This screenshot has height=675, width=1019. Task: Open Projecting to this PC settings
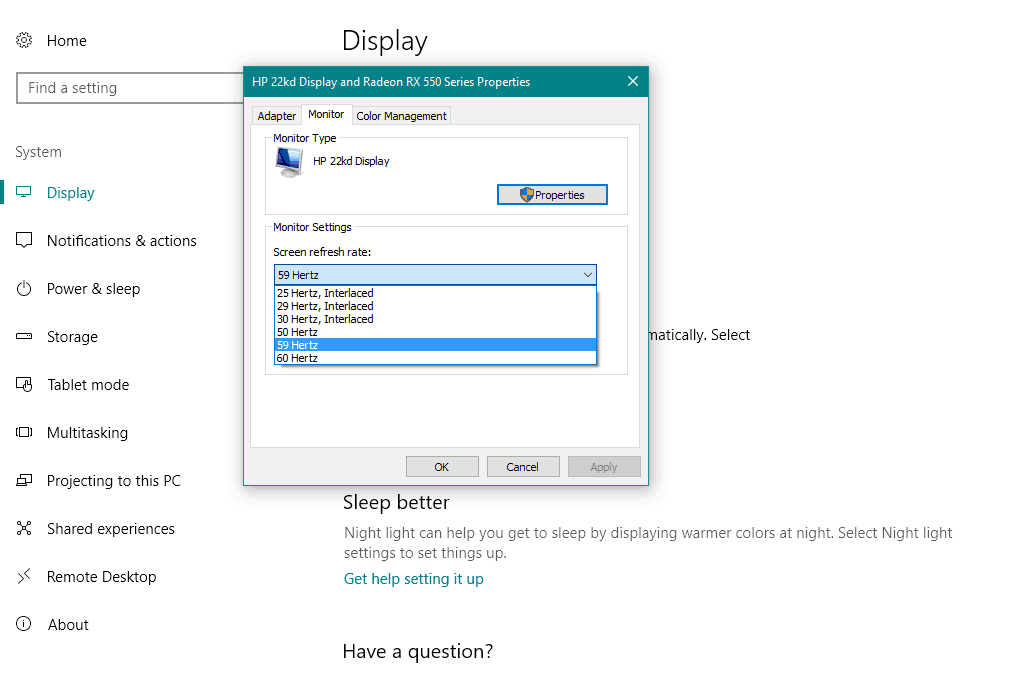point(114,481)
